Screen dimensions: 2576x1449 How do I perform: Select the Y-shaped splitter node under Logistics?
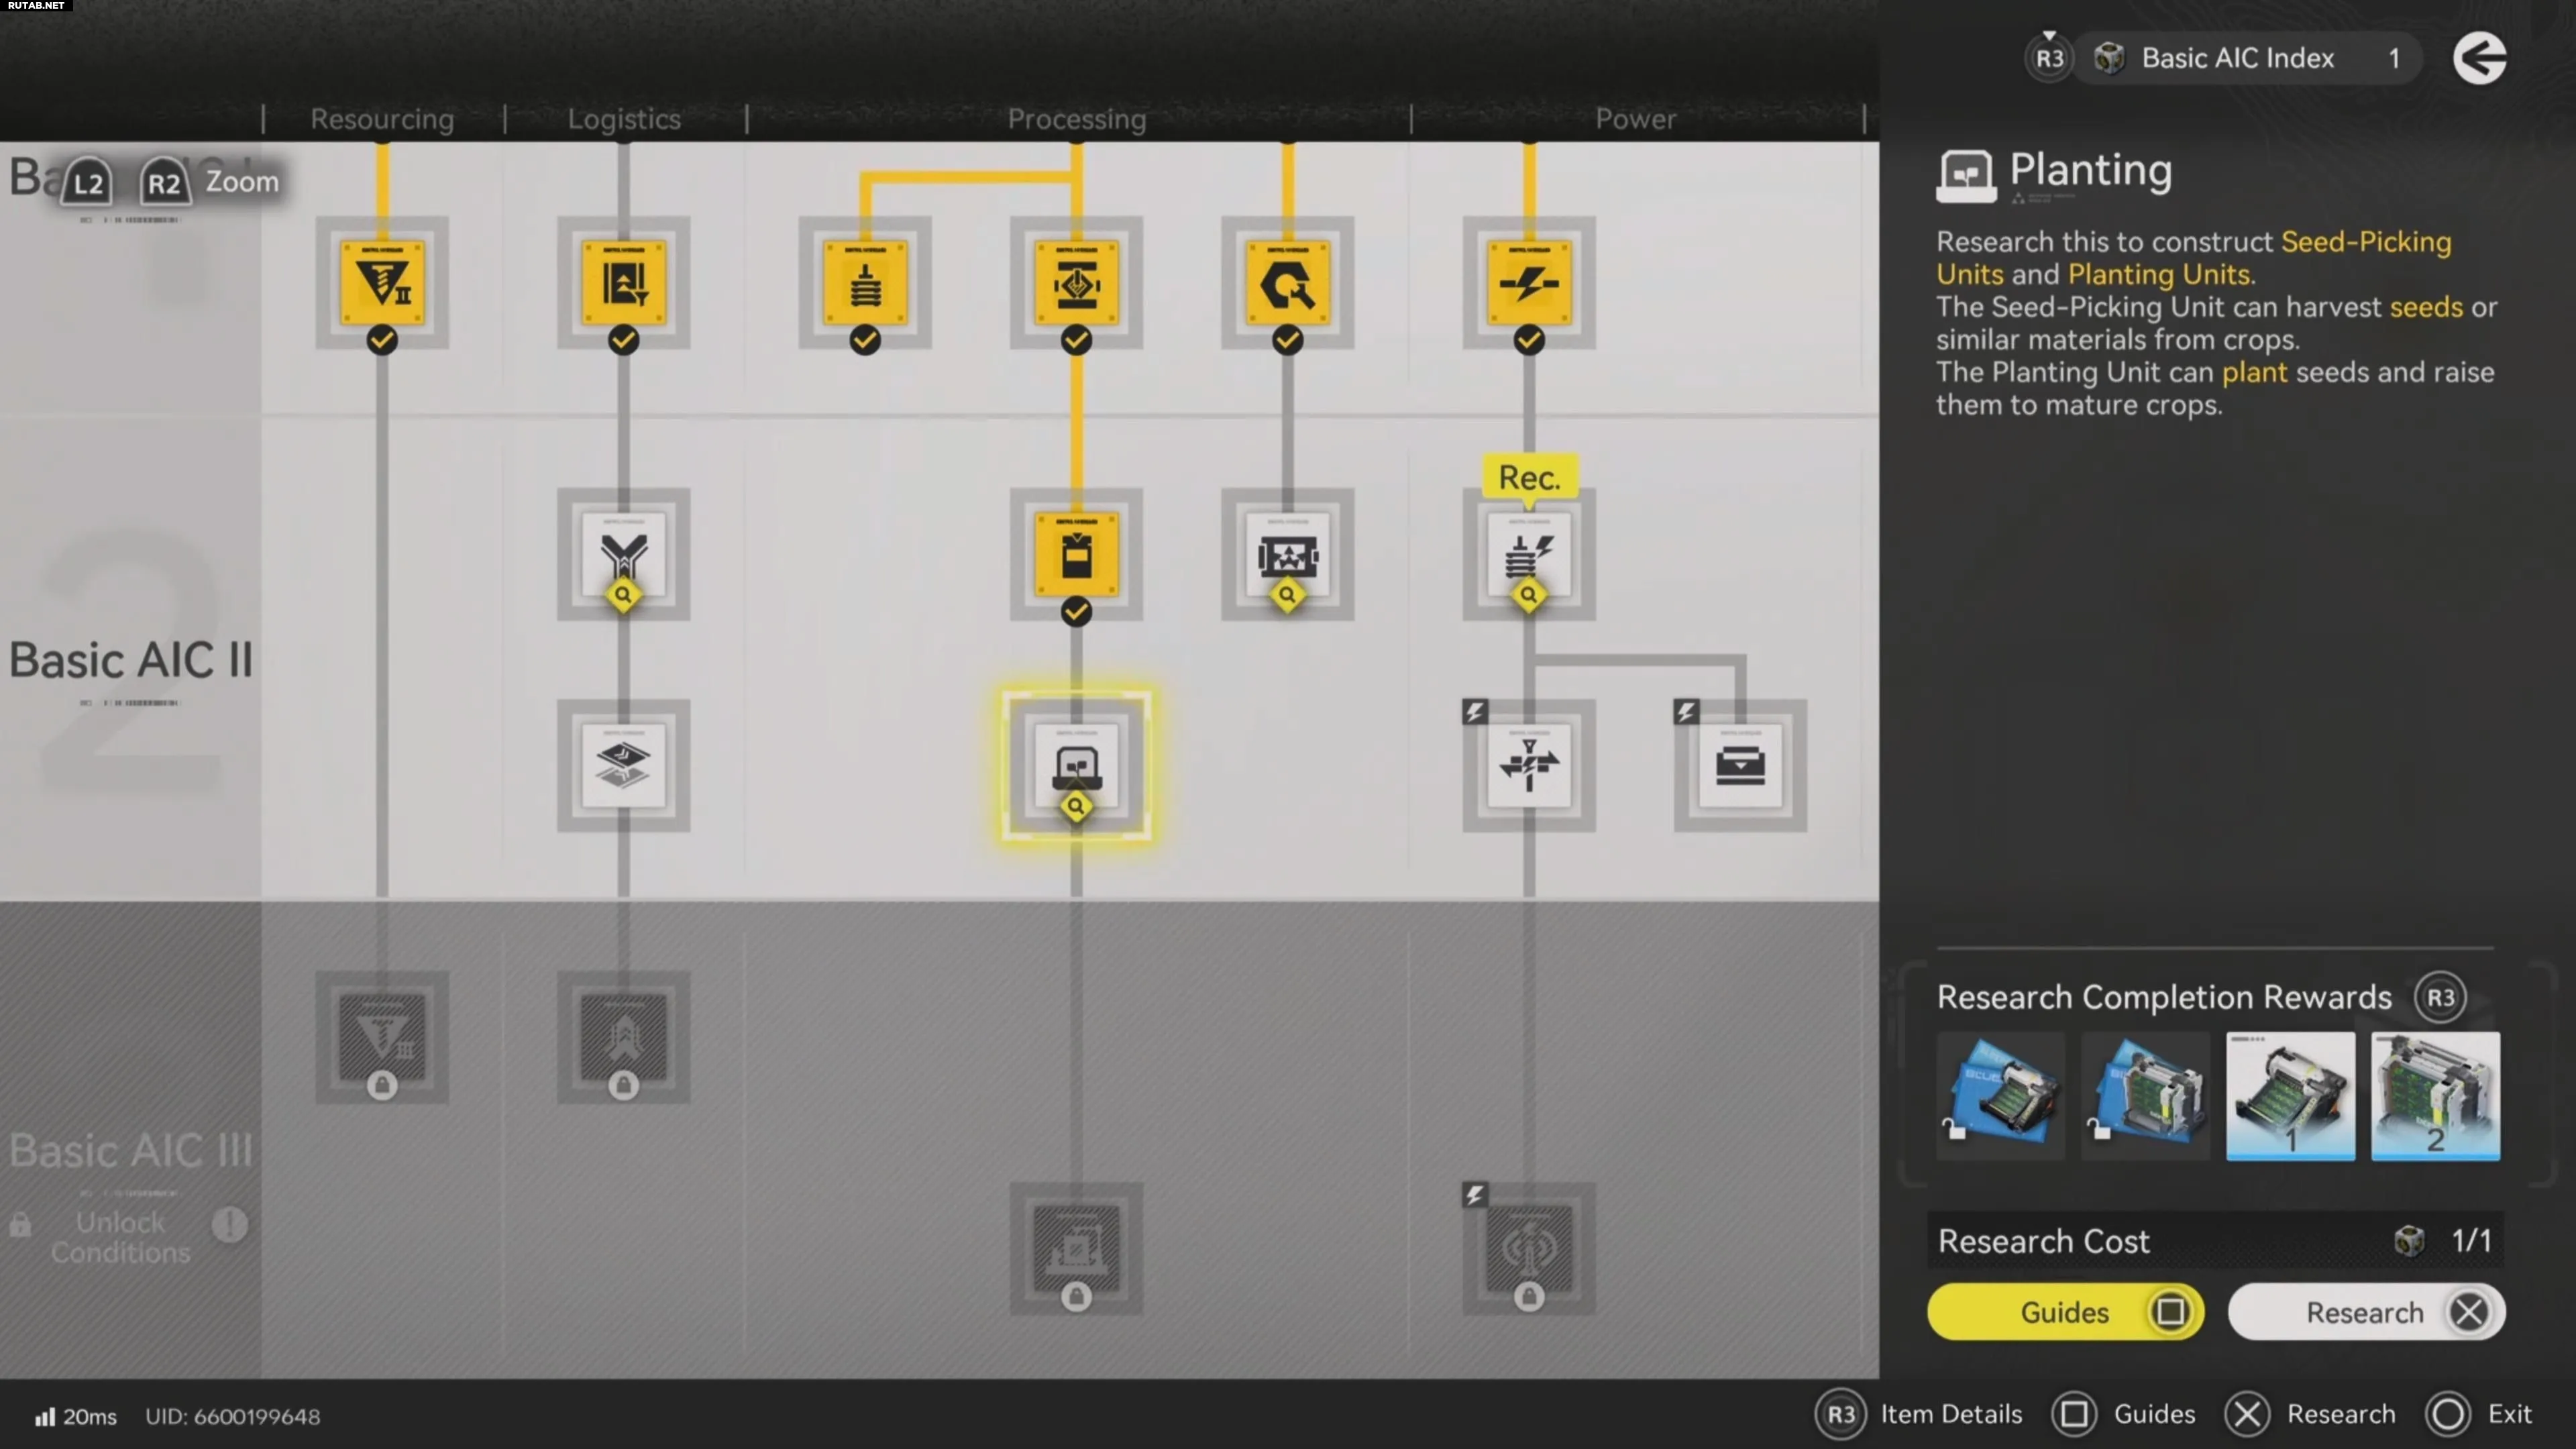pyautogui.click(x=623, y=556)
